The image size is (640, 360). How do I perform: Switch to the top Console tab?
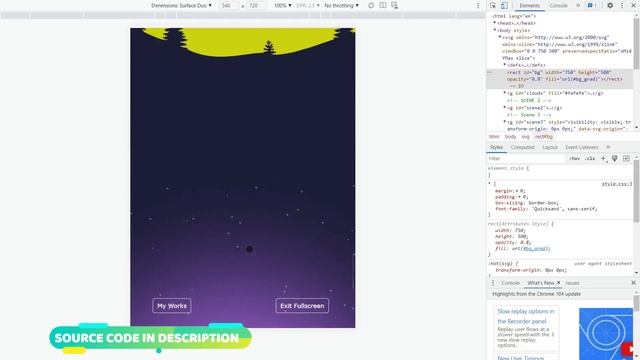[x=558, y=6]
